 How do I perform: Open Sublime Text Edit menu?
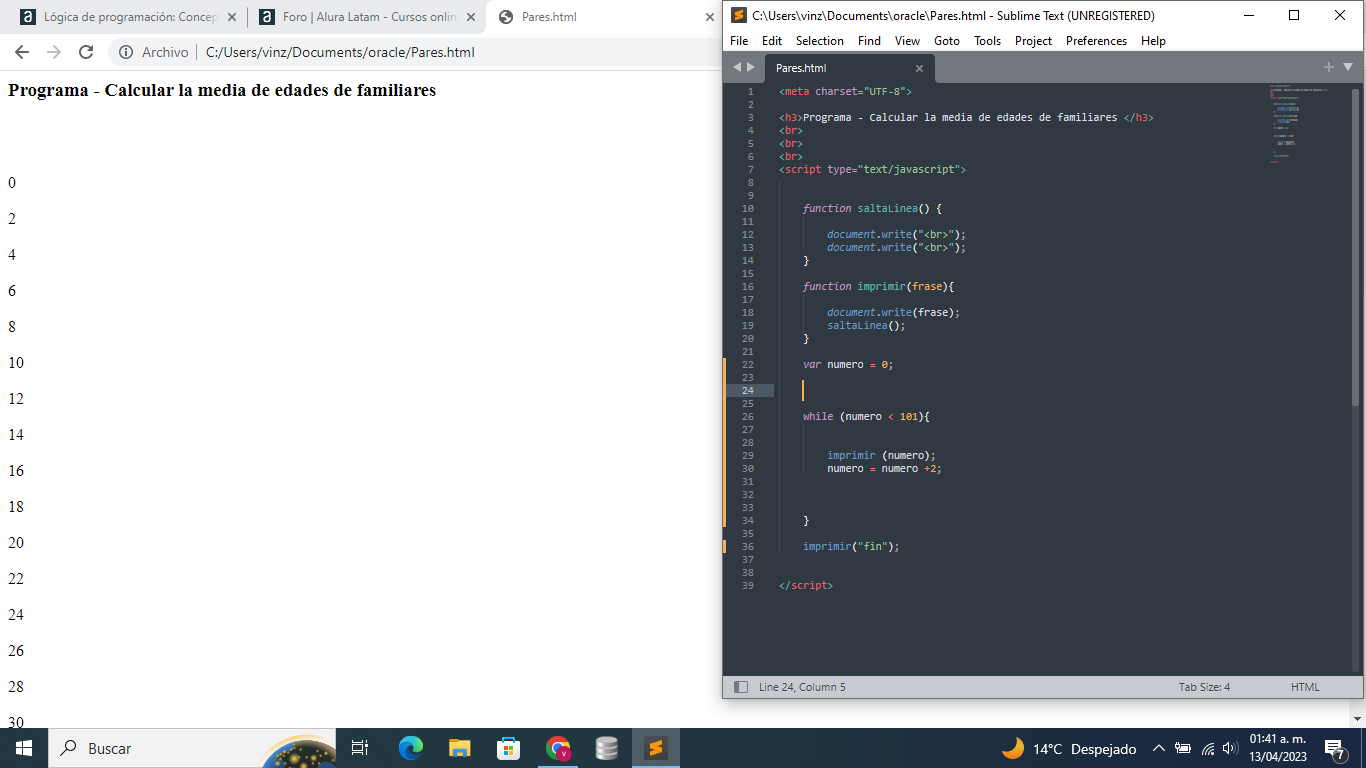[772, 41]
